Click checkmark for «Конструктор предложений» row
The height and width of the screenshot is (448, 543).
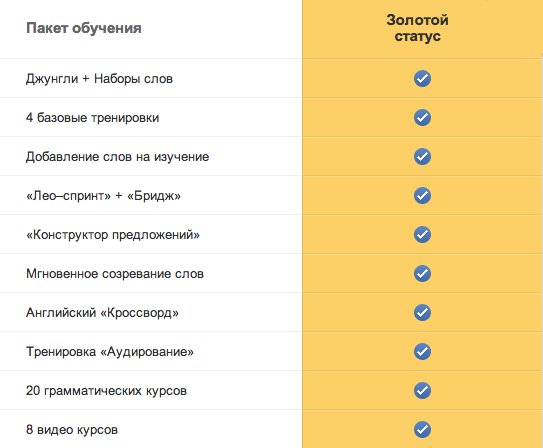click(422, 235)
